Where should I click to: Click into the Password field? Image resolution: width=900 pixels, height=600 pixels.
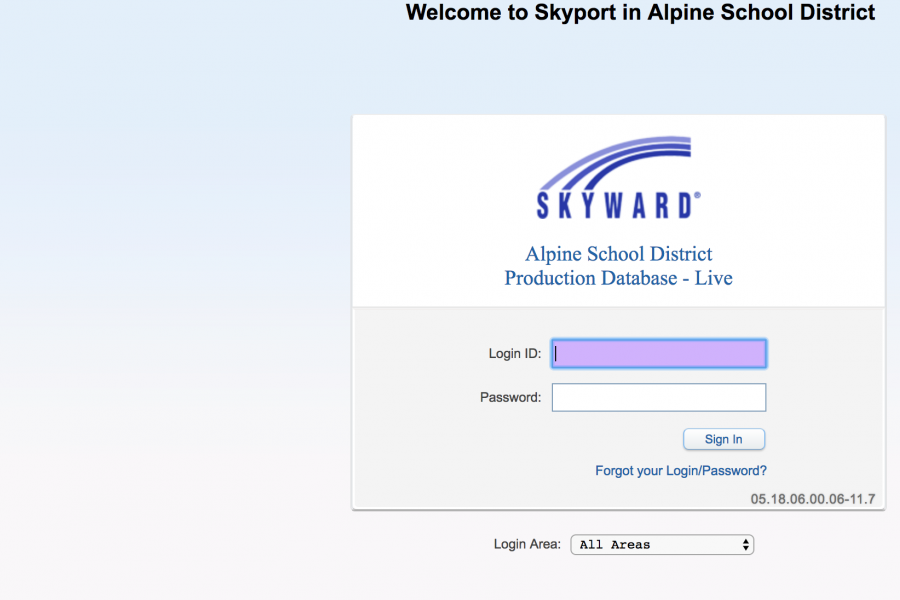pos(658,397)
